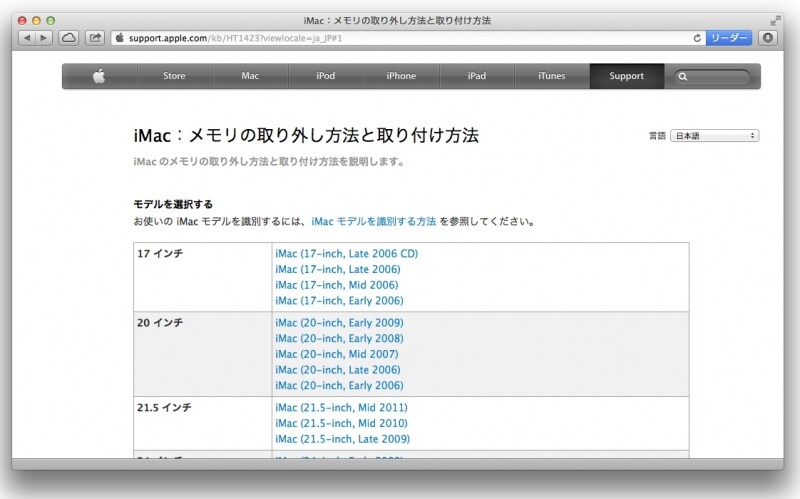Open iMac (21.5-inch, Mid 2011) link
800x499 pixels.
coord(341,407)
